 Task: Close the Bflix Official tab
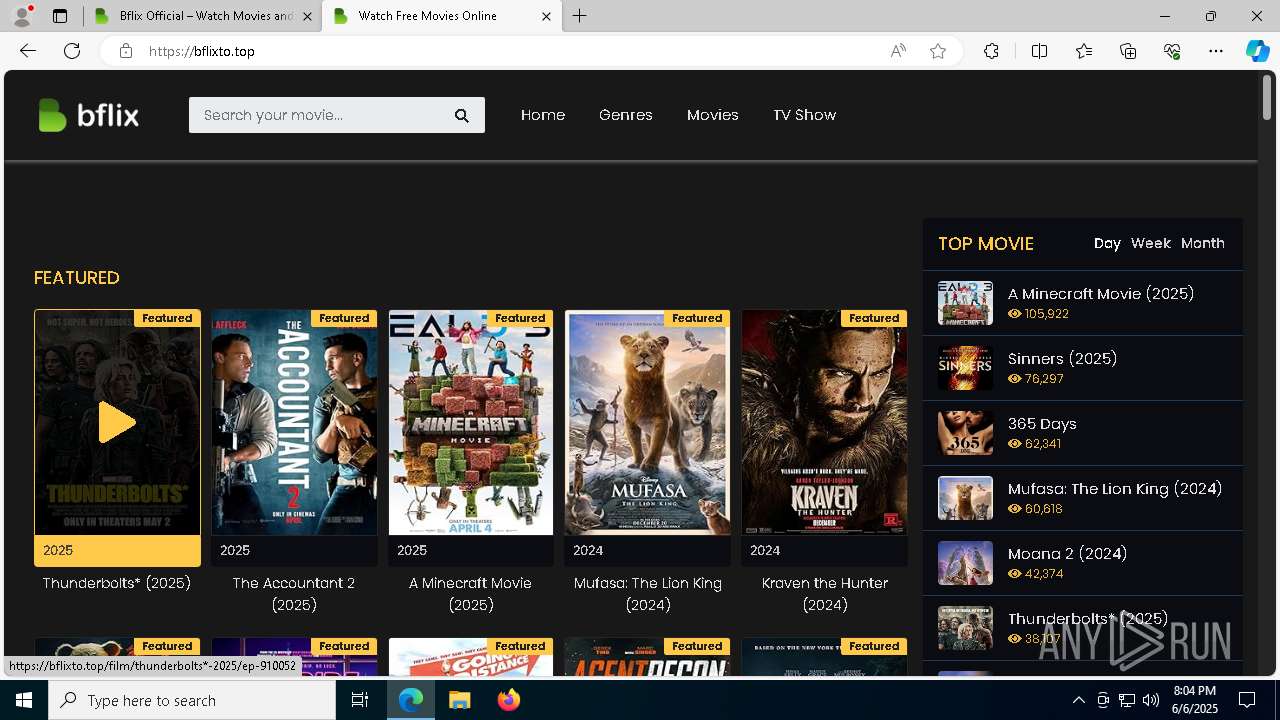[307, 16]
